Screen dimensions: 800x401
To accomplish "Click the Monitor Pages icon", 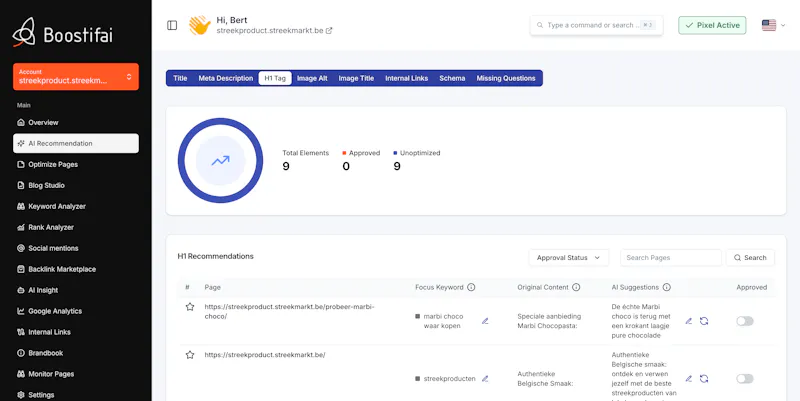I will pos(21,374).
